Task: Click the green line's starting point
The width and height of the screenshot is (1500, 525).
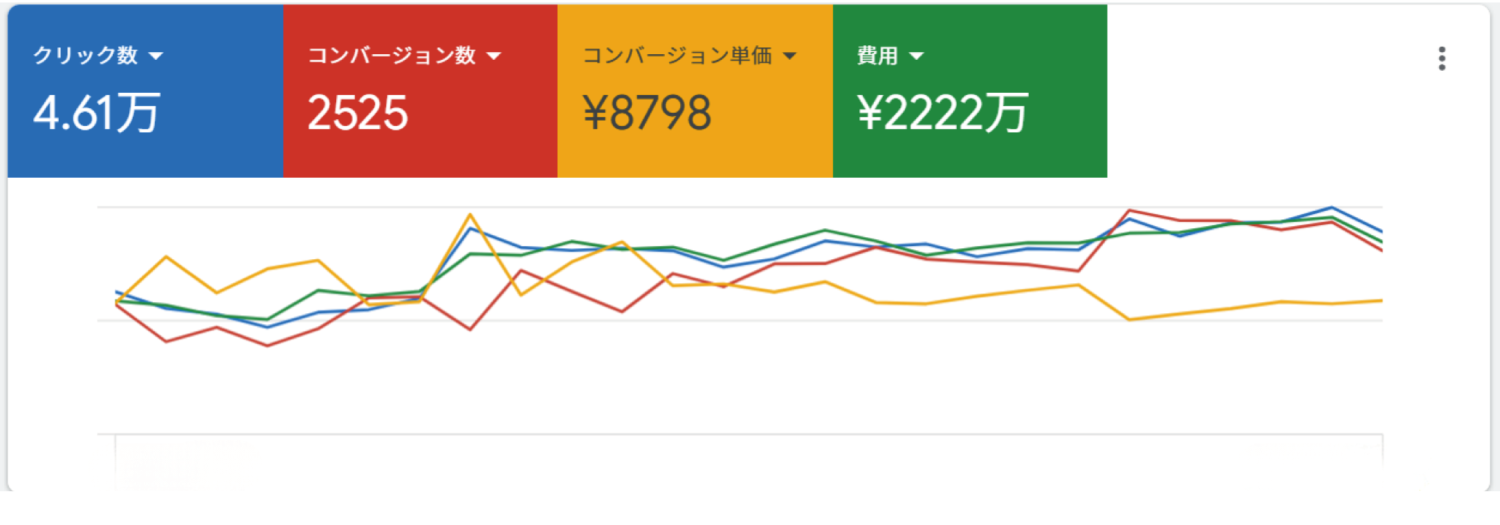Action: click(117, 301)
